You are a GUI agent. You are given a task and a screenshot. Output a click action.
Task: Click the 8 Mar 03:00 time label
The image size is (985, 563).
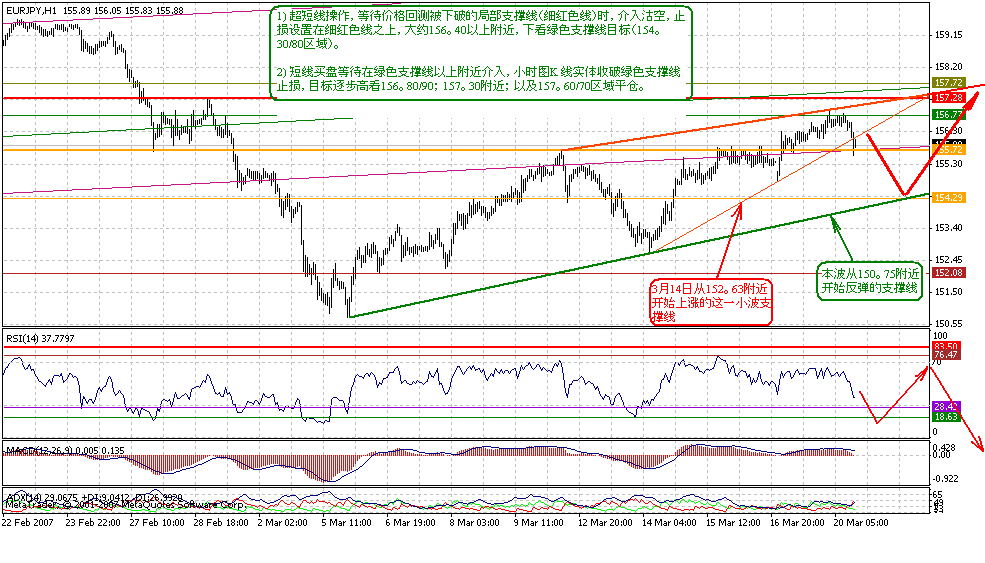click(x=474, y=523)
